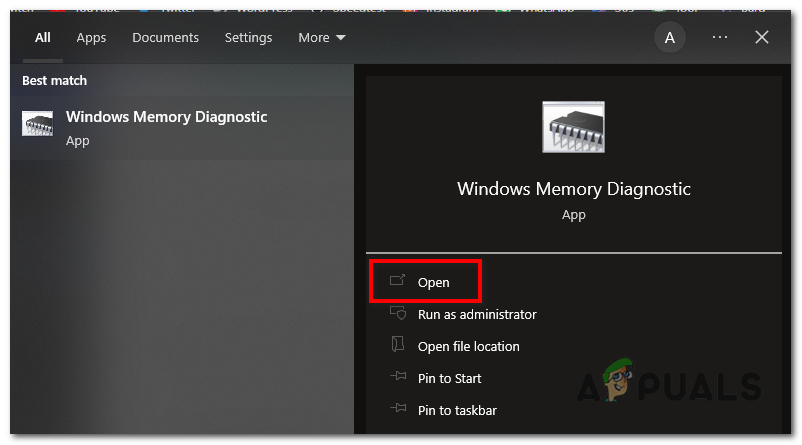Choose Pin to taskbar

click(x=457, y=411)
